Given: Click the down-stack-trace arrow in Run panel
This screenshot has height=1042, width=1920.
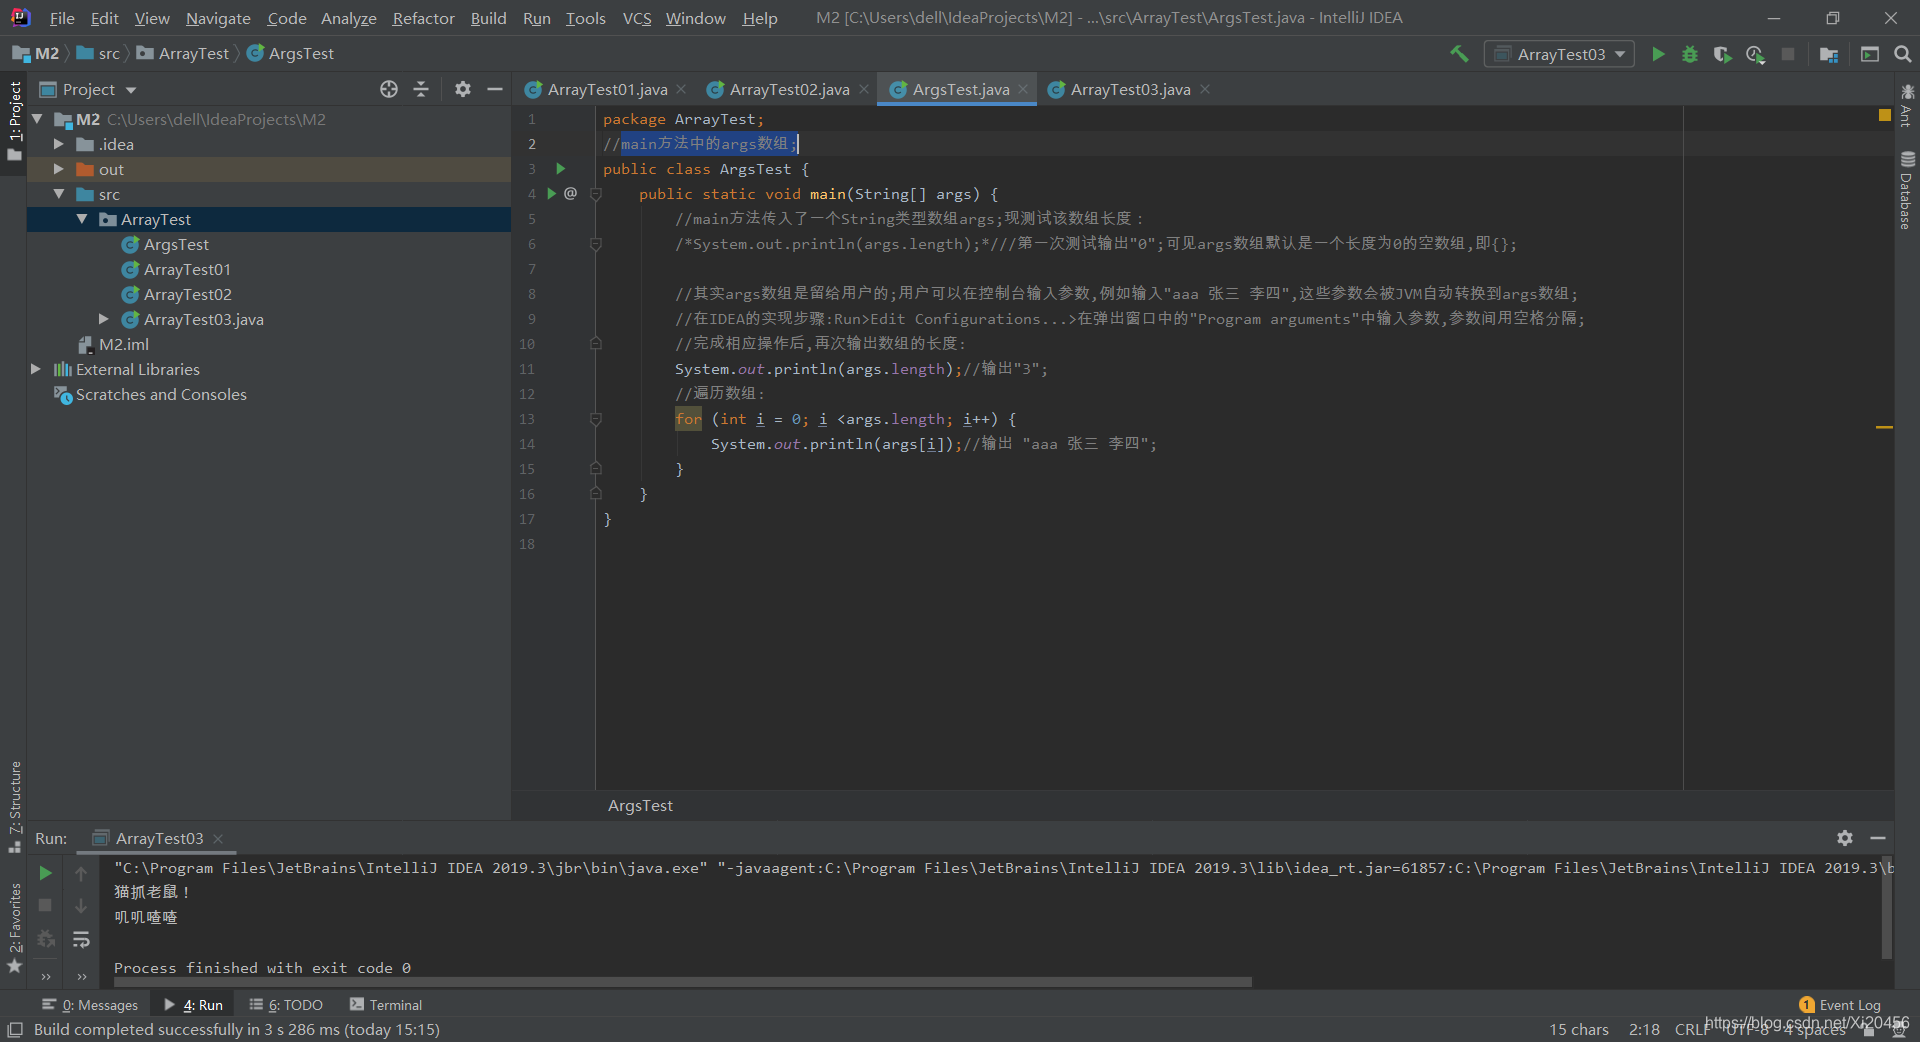Looking at the screenshot, I should (81, 905).
